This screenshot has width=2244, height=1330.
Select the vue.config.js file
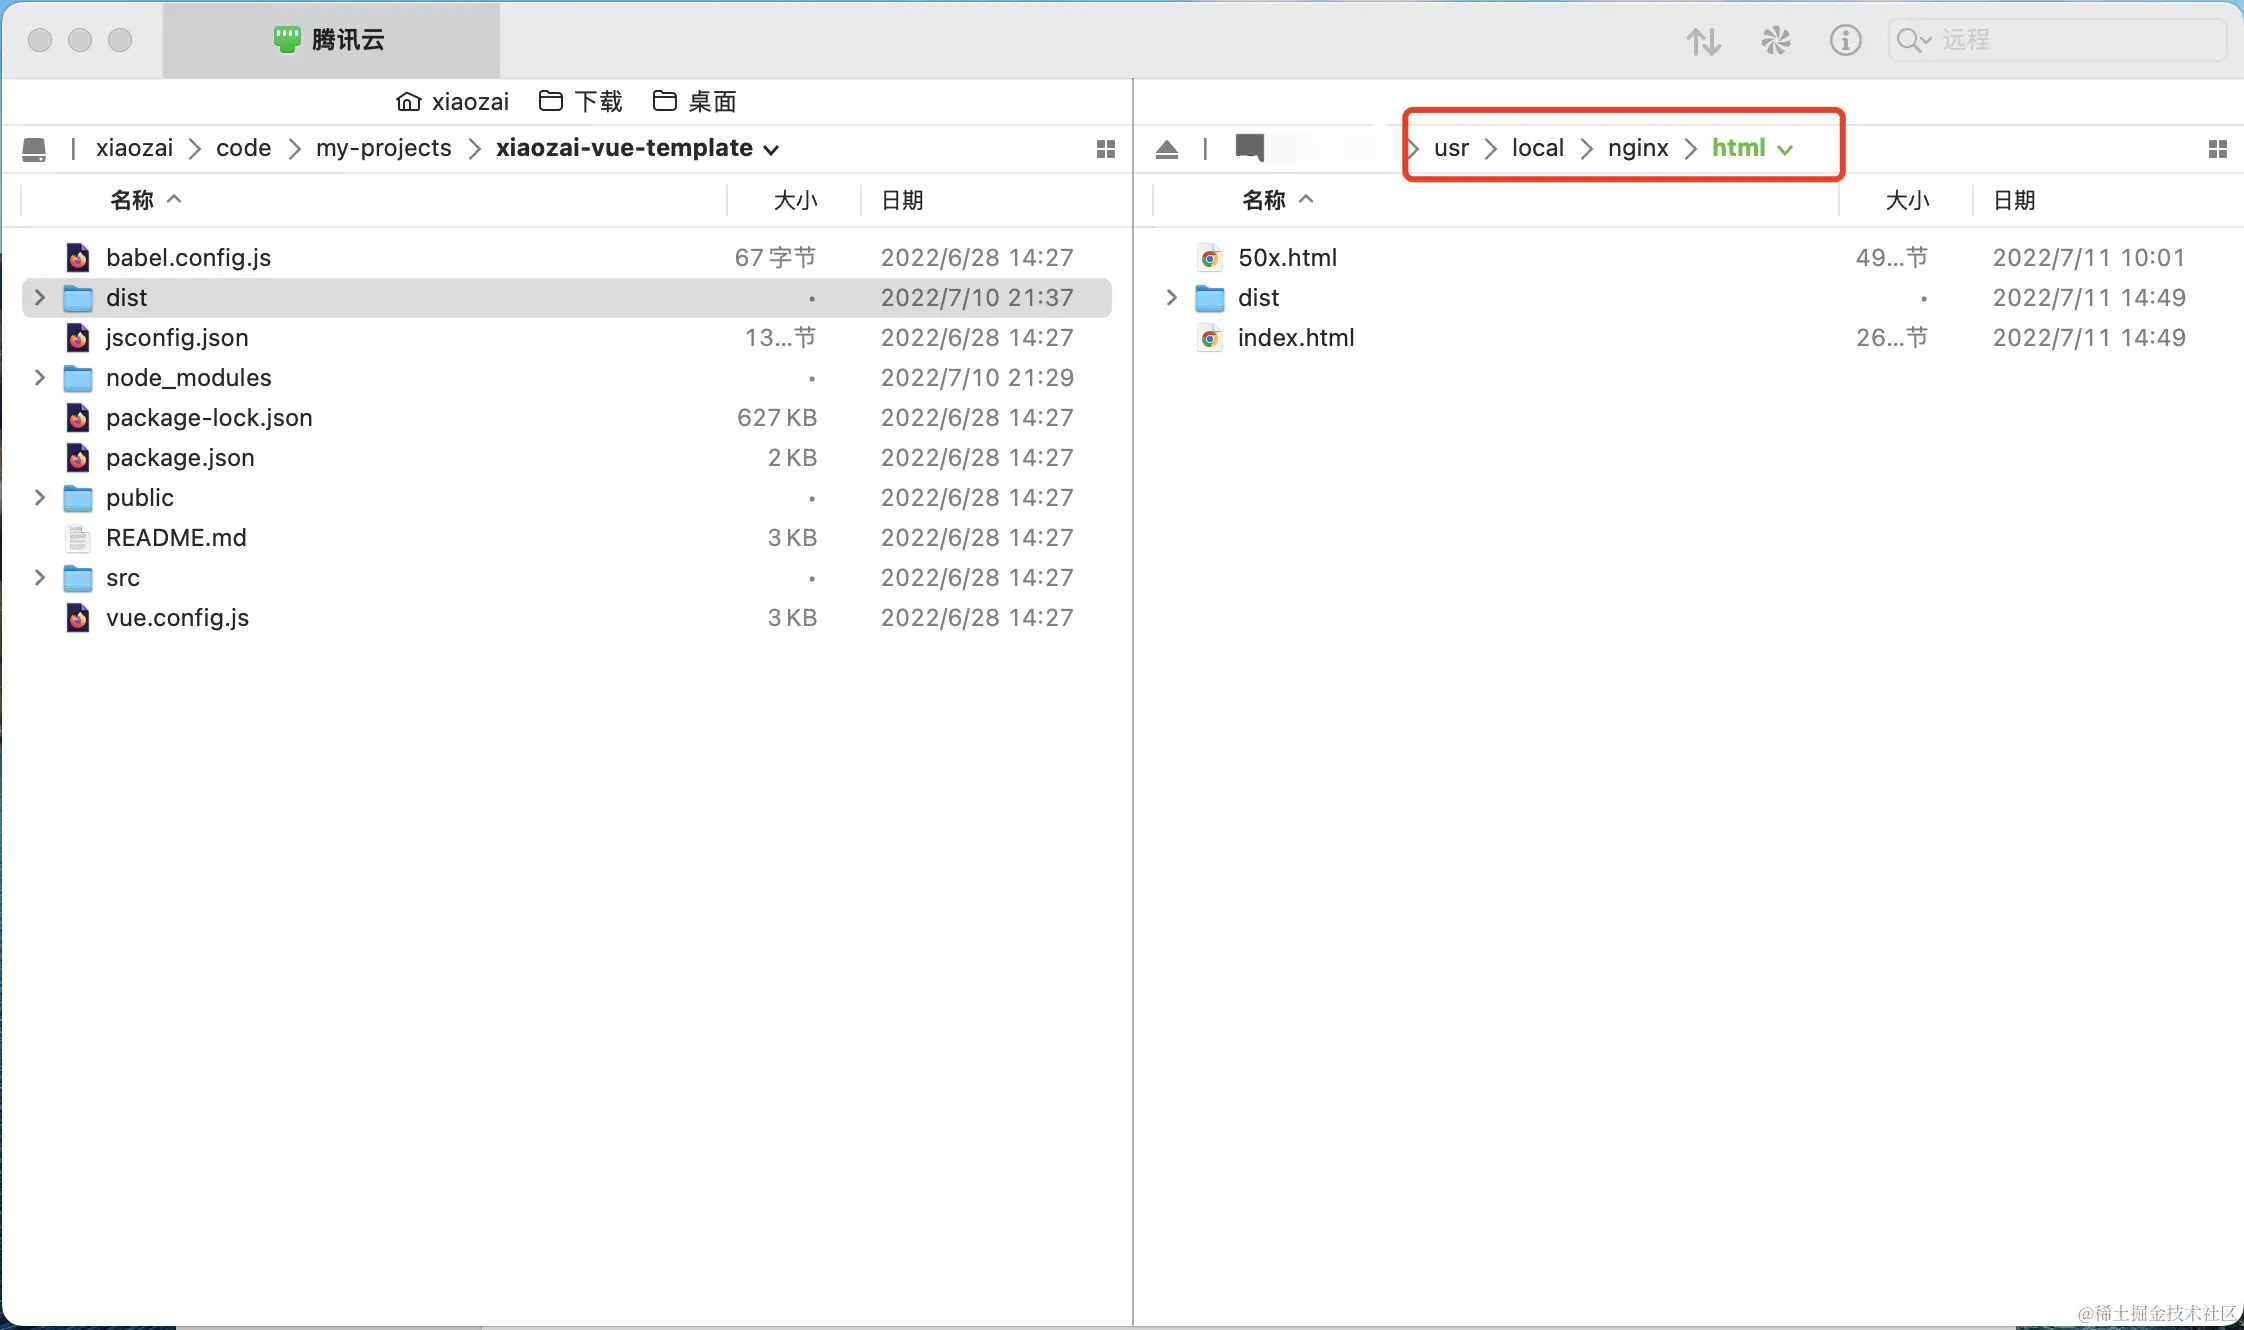(x=178, y=618)
